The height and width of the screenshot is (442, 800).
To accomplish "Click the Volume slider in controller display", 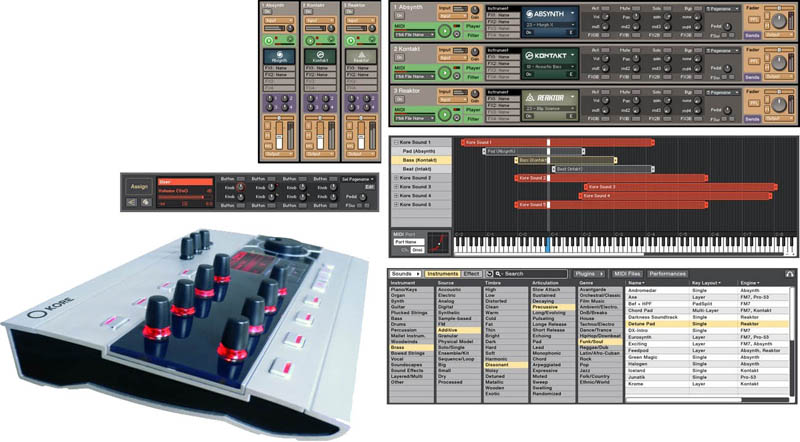I will point(184,197).
